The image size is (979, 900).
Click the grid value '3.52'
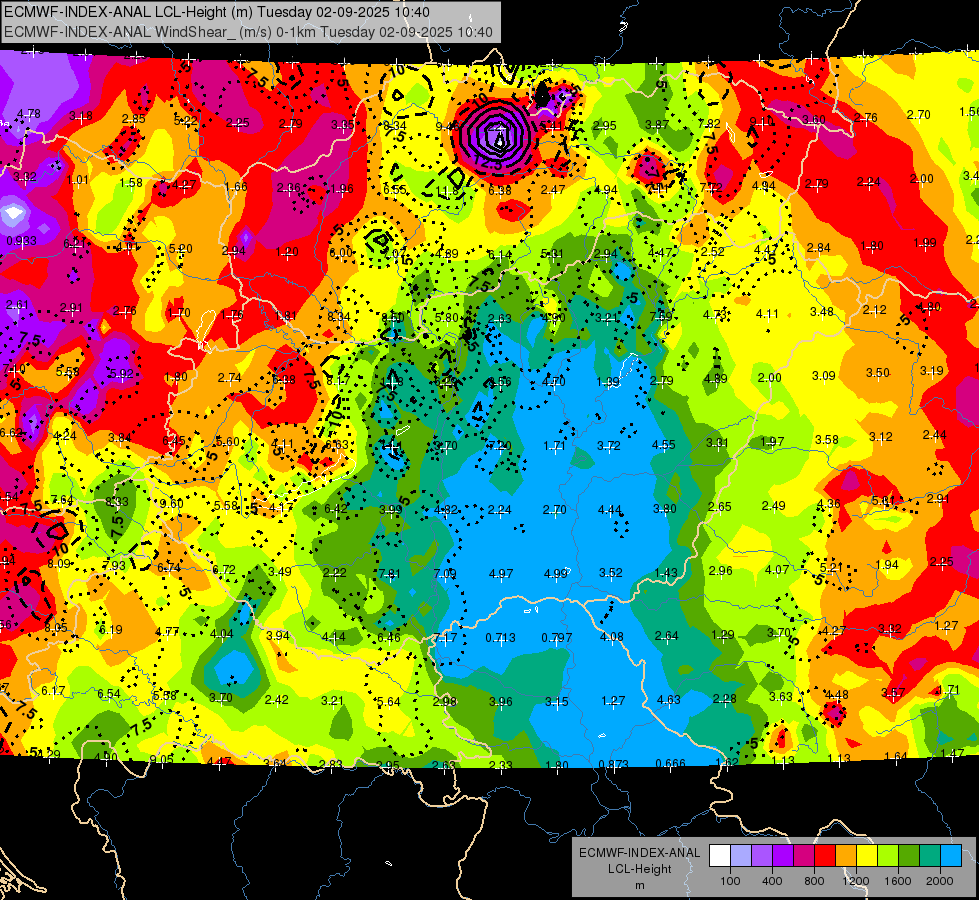[611, 572]
